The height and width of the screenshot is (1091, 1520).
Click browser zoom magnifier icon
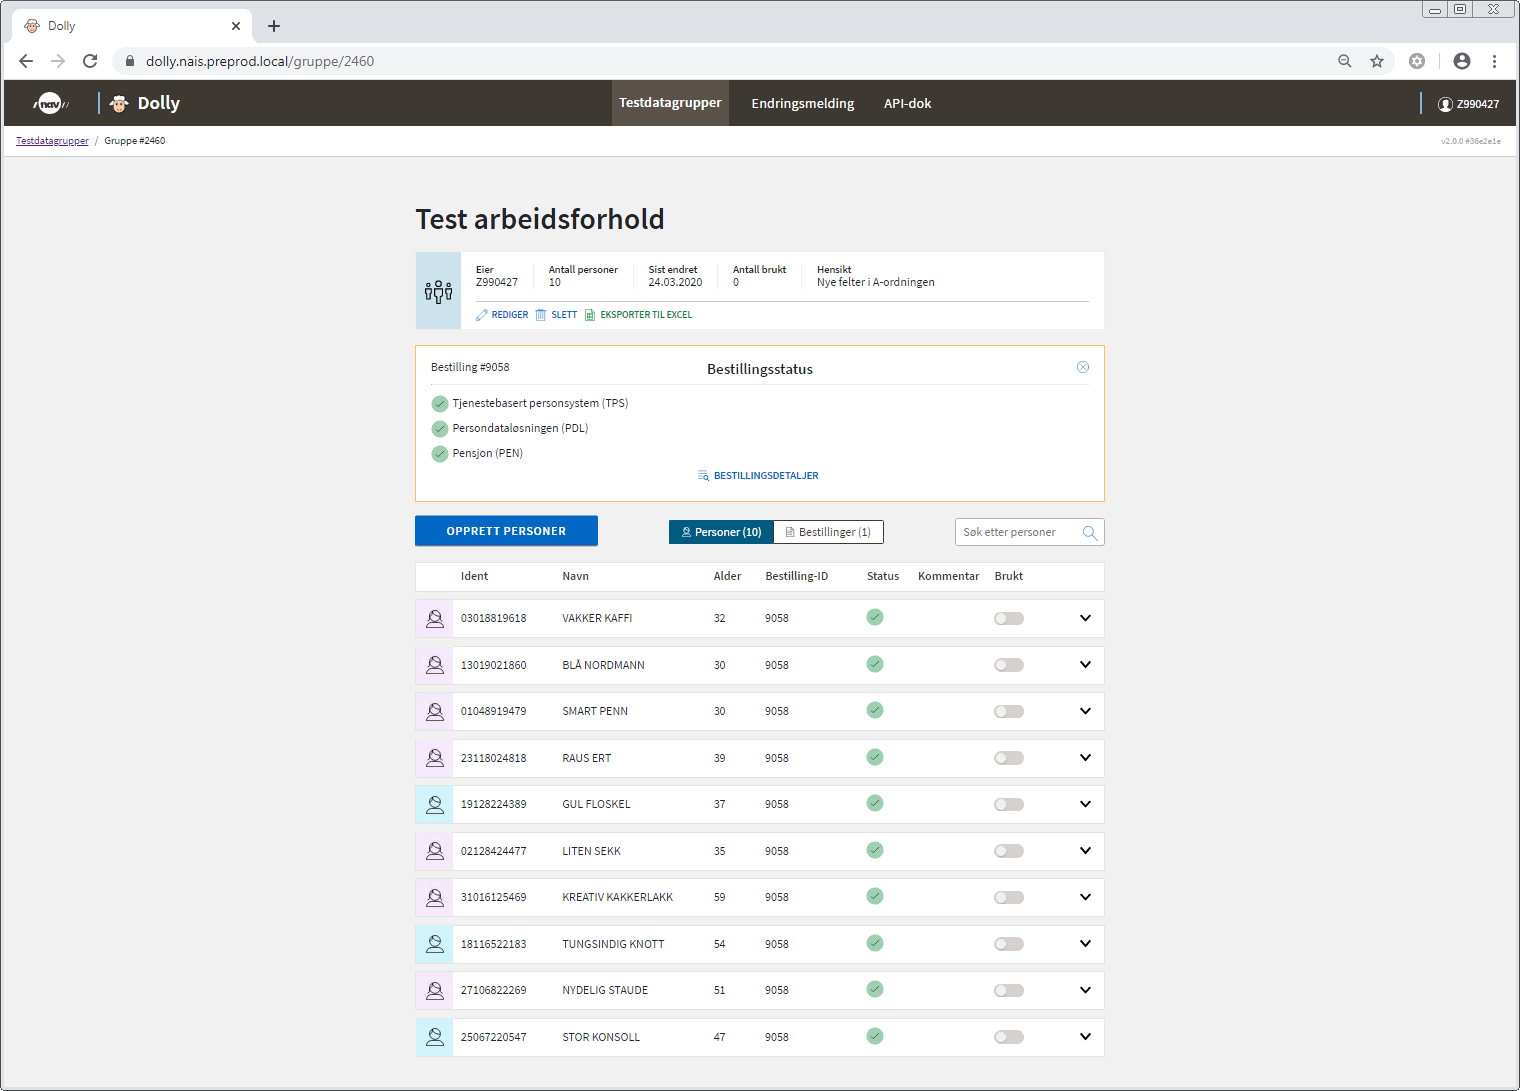point(1345,61)
